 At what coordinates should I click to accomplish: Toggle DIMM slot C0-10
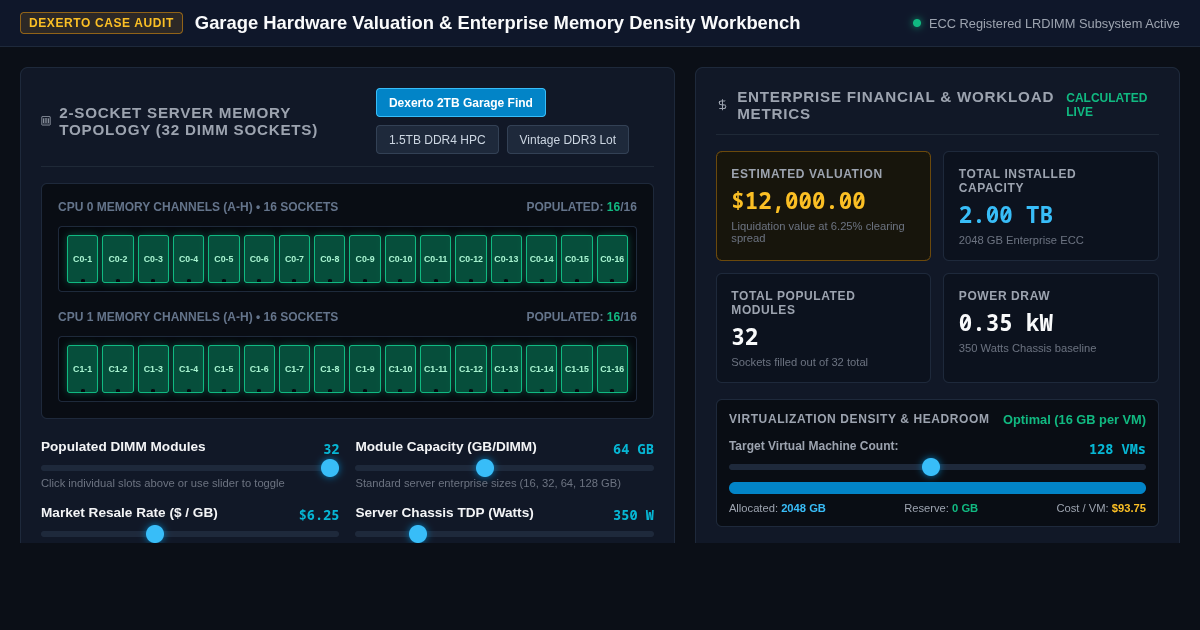point(400,259)
